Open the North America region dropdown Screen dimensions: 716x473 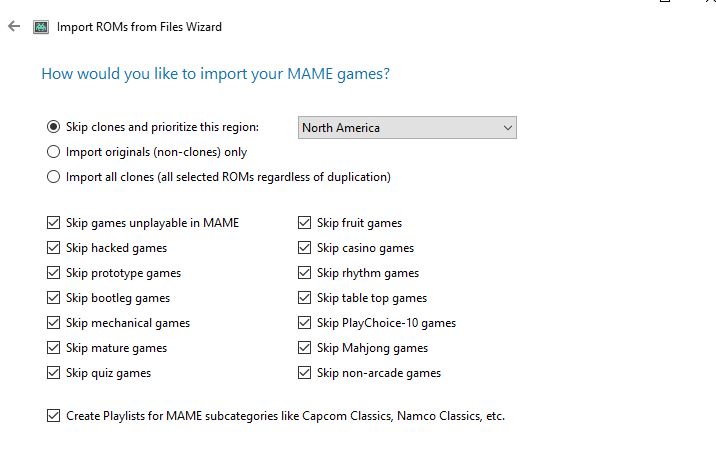tap(407, 128)
